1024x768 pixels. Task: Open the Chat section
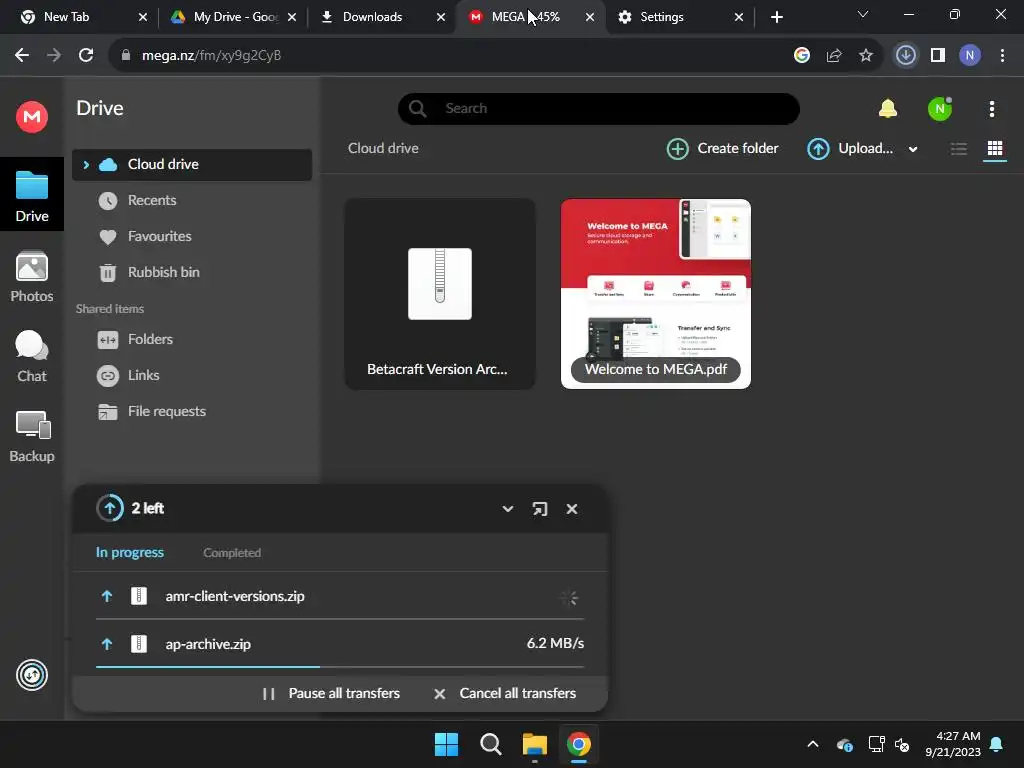tap(31, 357)
